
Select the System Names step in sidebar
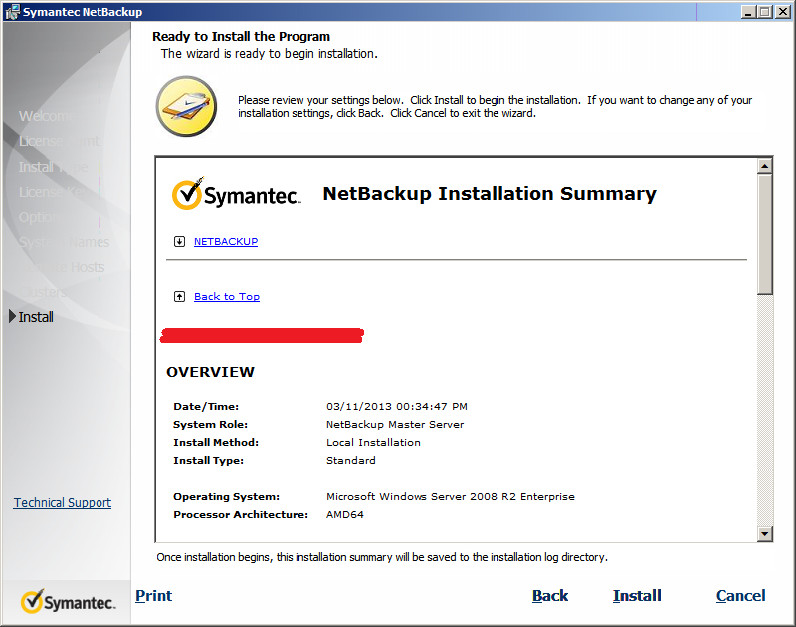[x=64, y=242]
